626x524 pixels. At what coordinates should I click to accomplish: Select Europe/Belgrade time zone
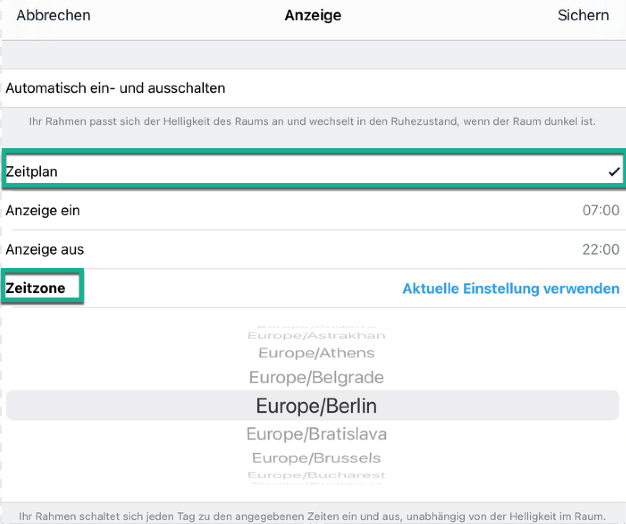316,378
